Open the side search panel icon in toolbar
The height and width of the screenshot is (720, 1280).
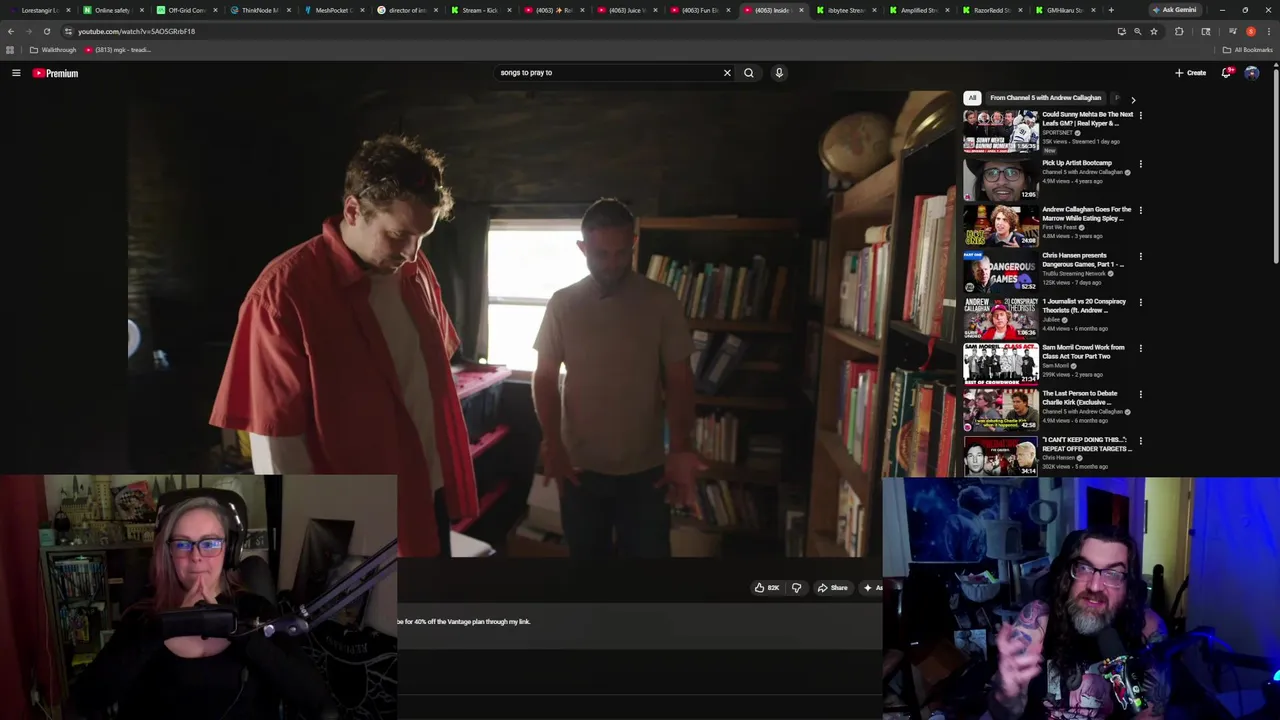1205,31
